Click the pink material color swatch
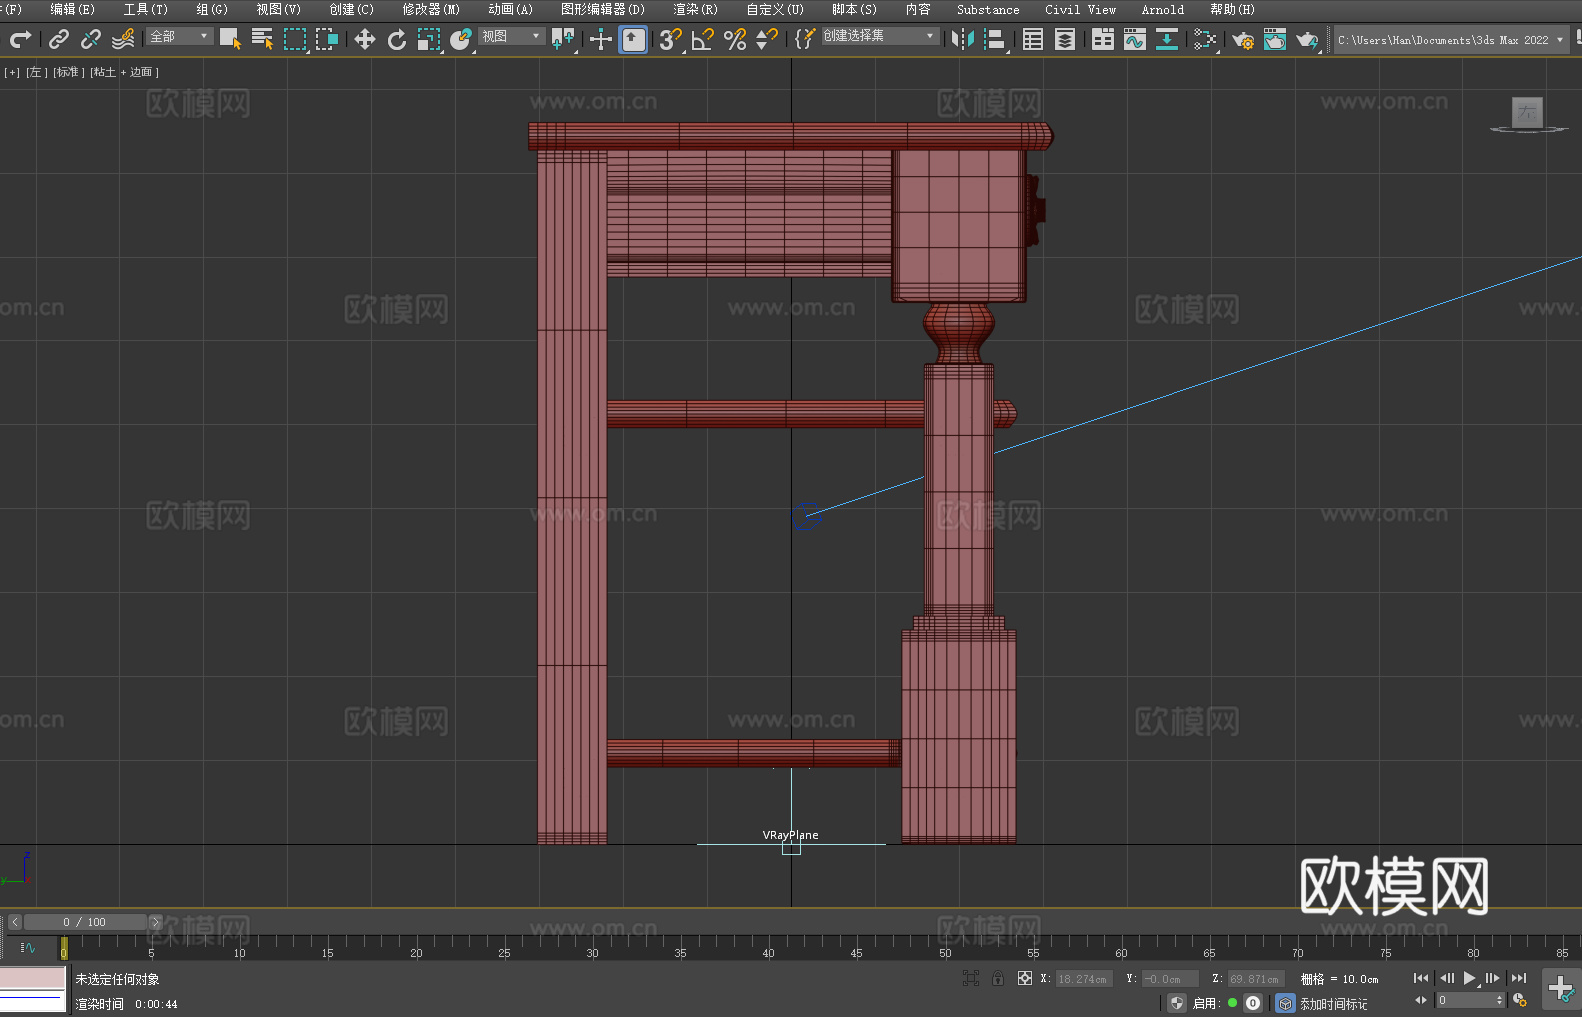The height and width of the screenshot is (1017, 1582). (33, 978)
